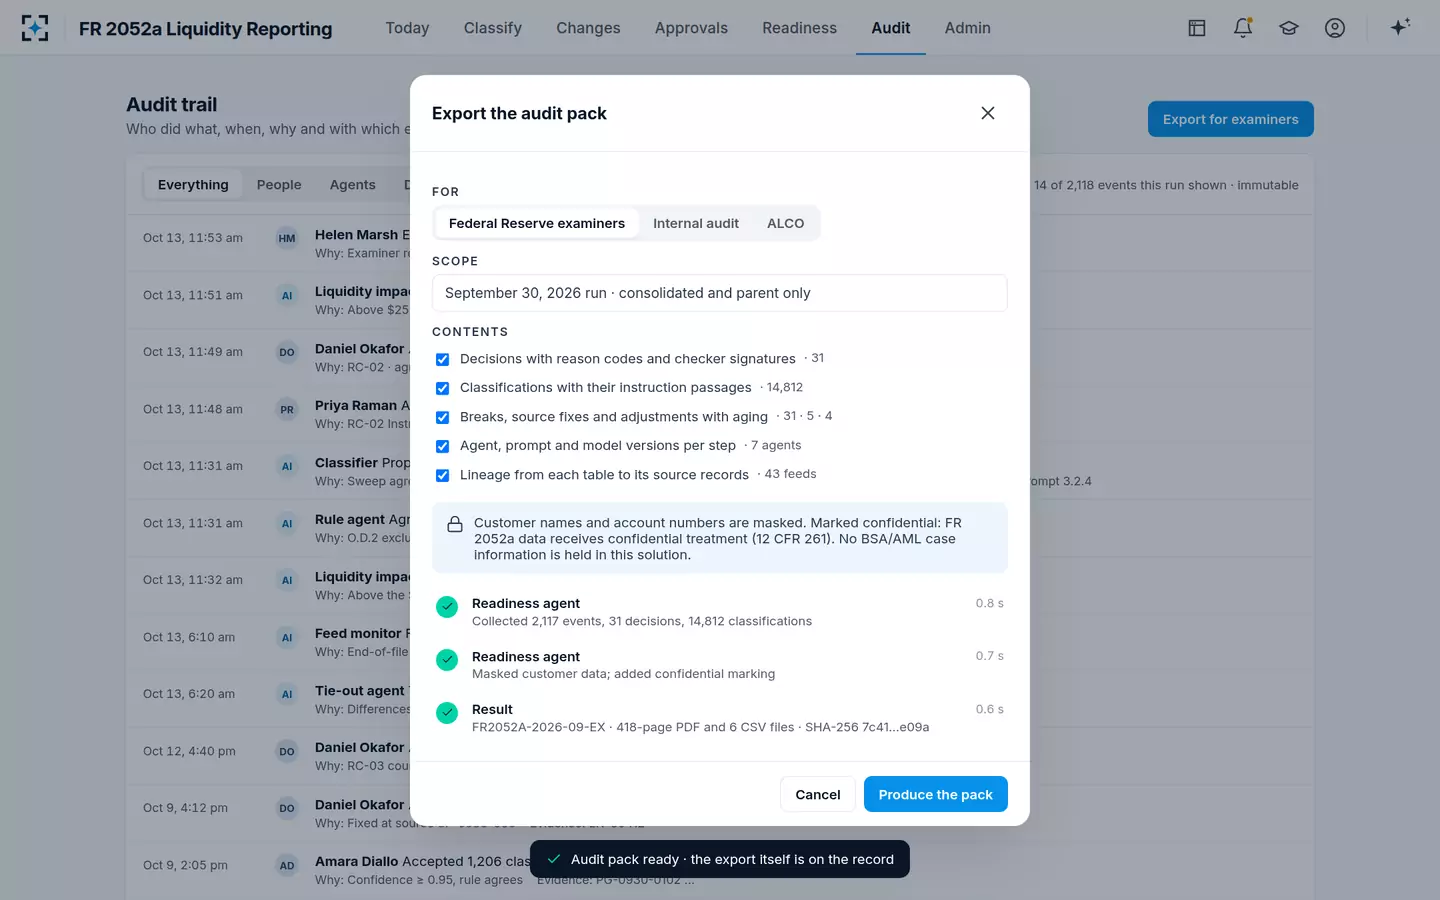Filter audit trail to People
This screenshot has width=1440, height=900.
279,184
